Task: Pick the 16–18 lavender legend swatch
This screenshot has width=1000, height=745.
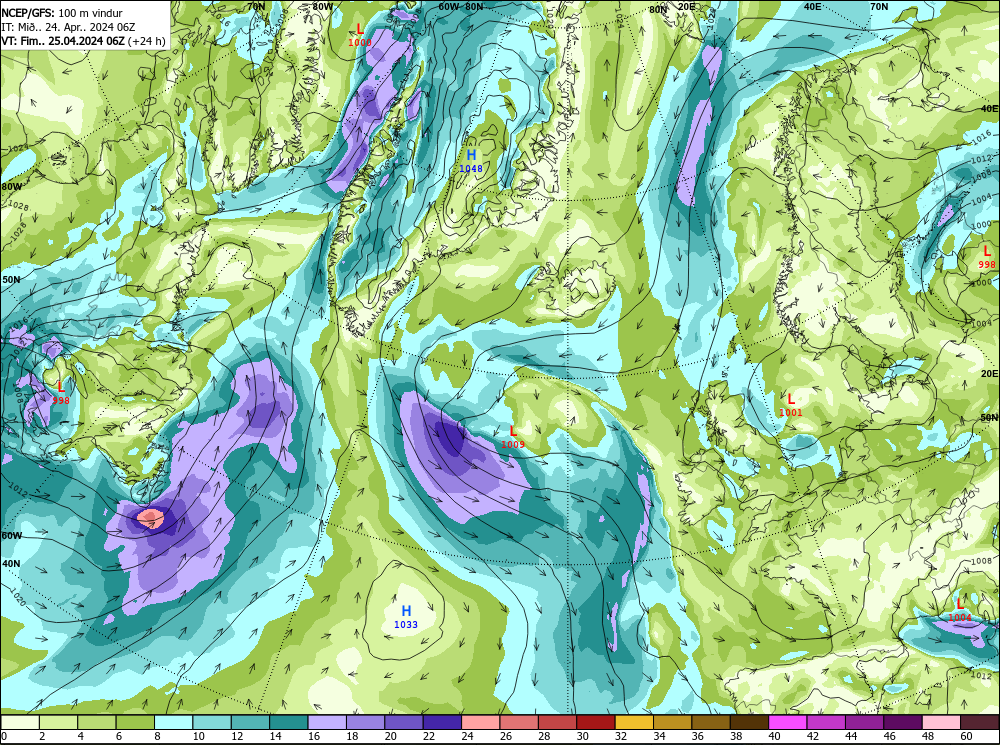Action: tap(327, 722)
